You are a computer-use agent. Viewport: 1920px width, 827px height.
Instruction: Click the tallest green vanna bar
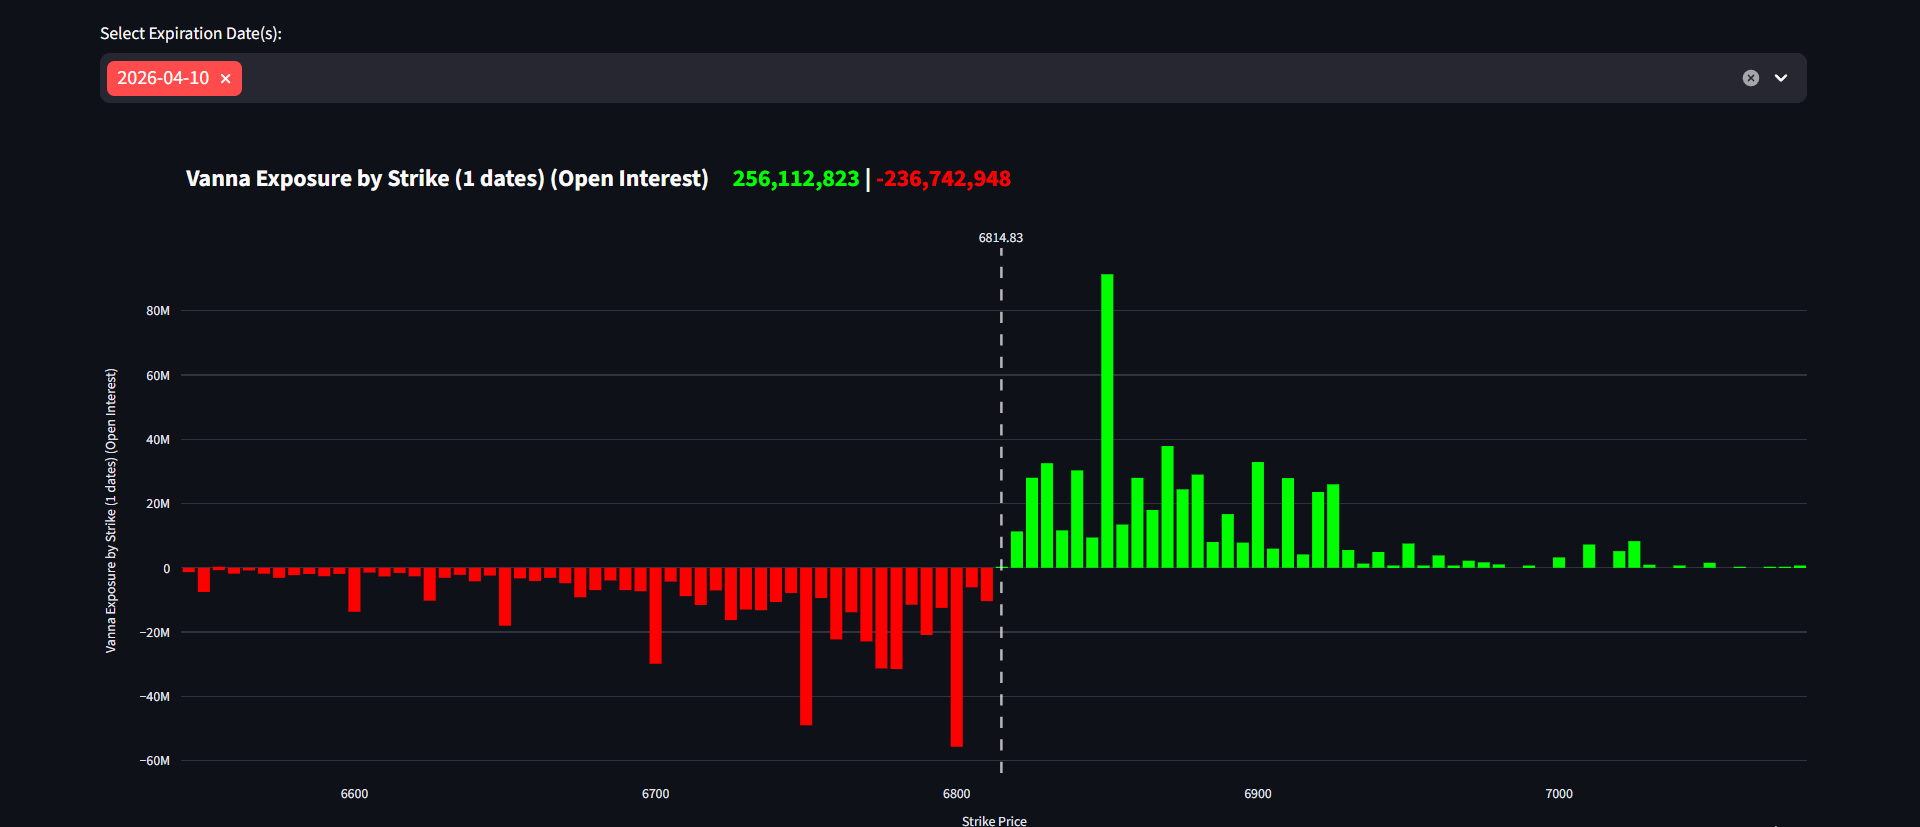tap(1107, 420)
